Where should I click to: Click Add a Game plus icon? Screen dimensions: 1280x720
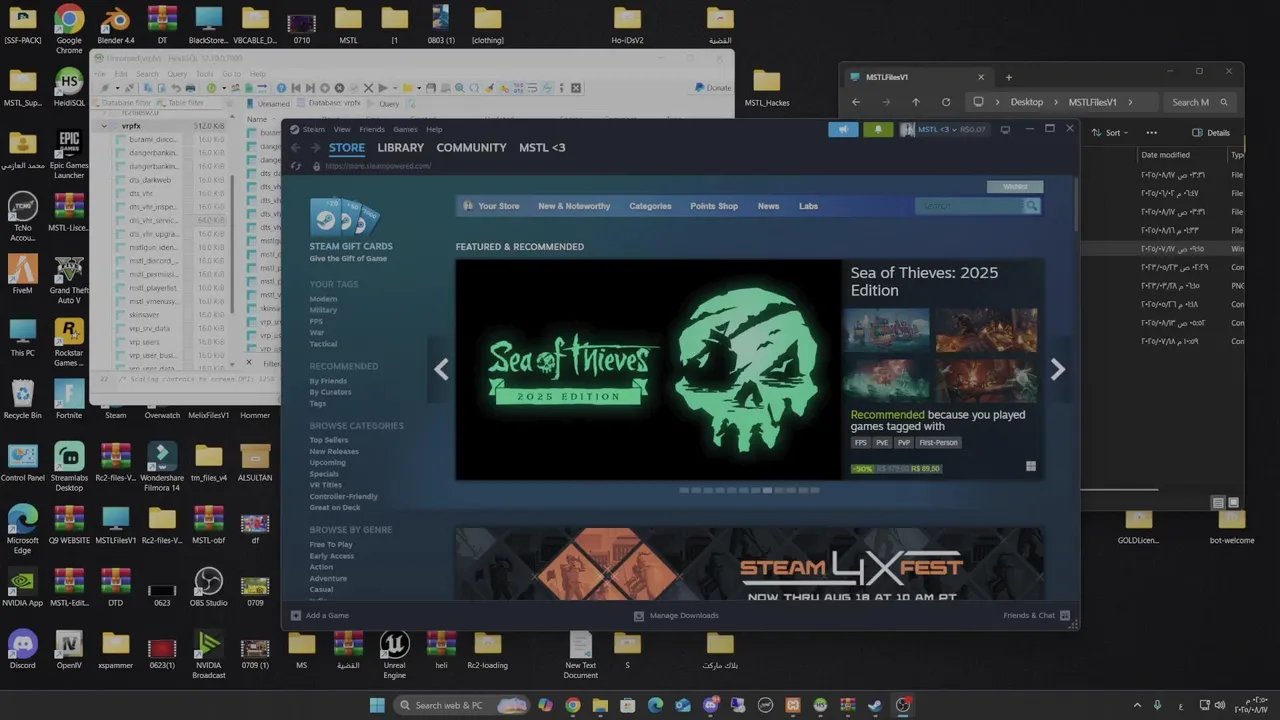[296, 615]
